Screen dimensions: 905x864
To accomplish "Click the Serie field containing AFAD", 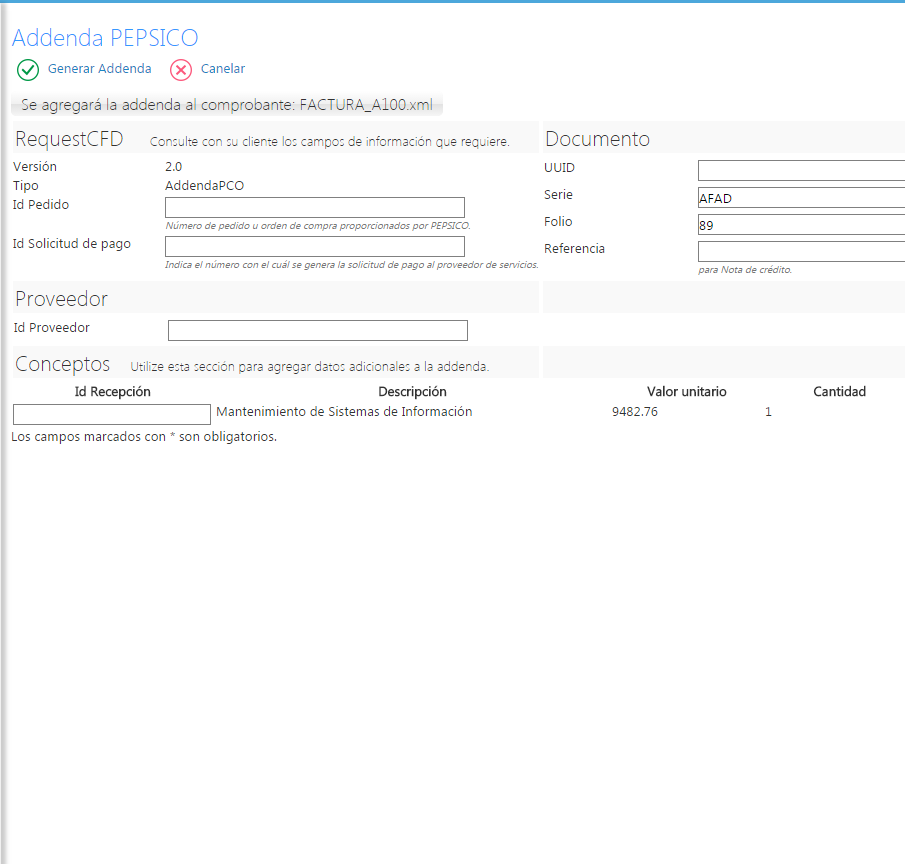I will 801,197.
